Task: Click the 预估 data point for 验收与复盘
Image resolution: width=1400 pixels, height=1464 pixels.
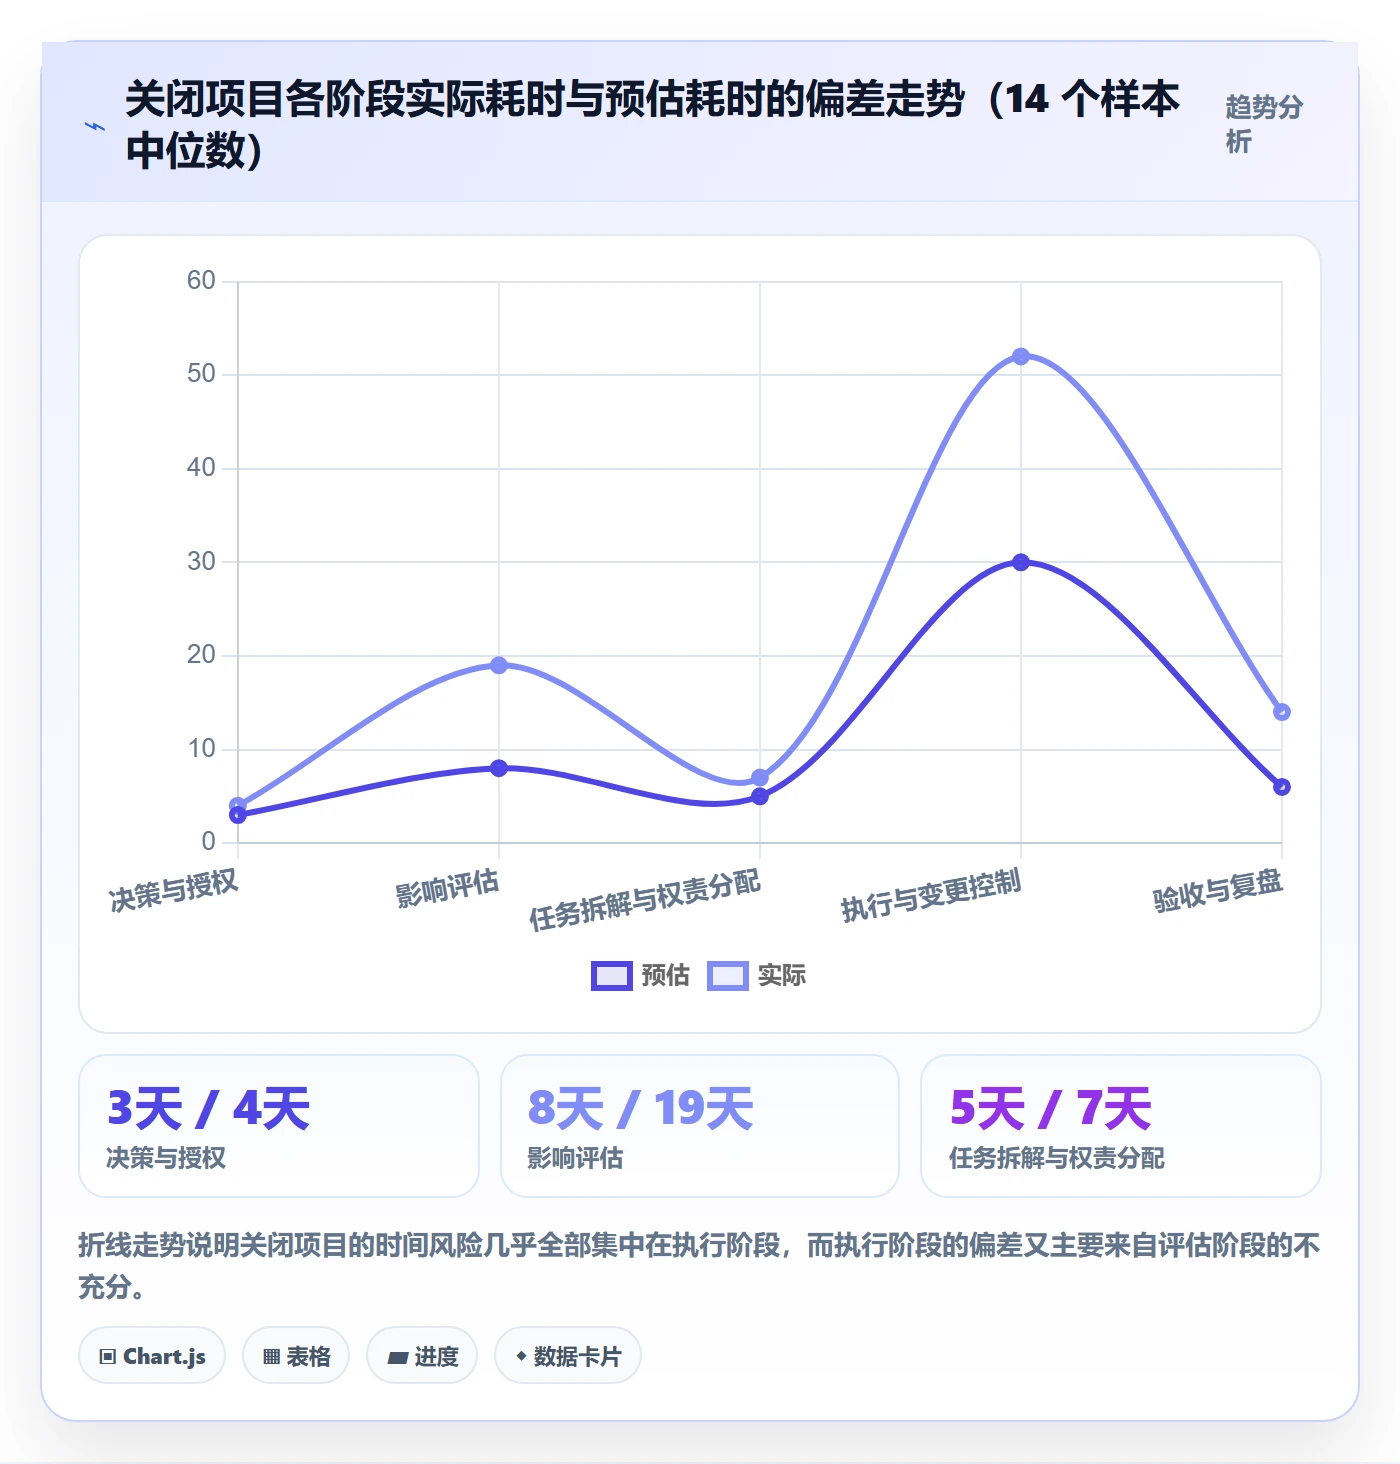Action: (1282, 787)
